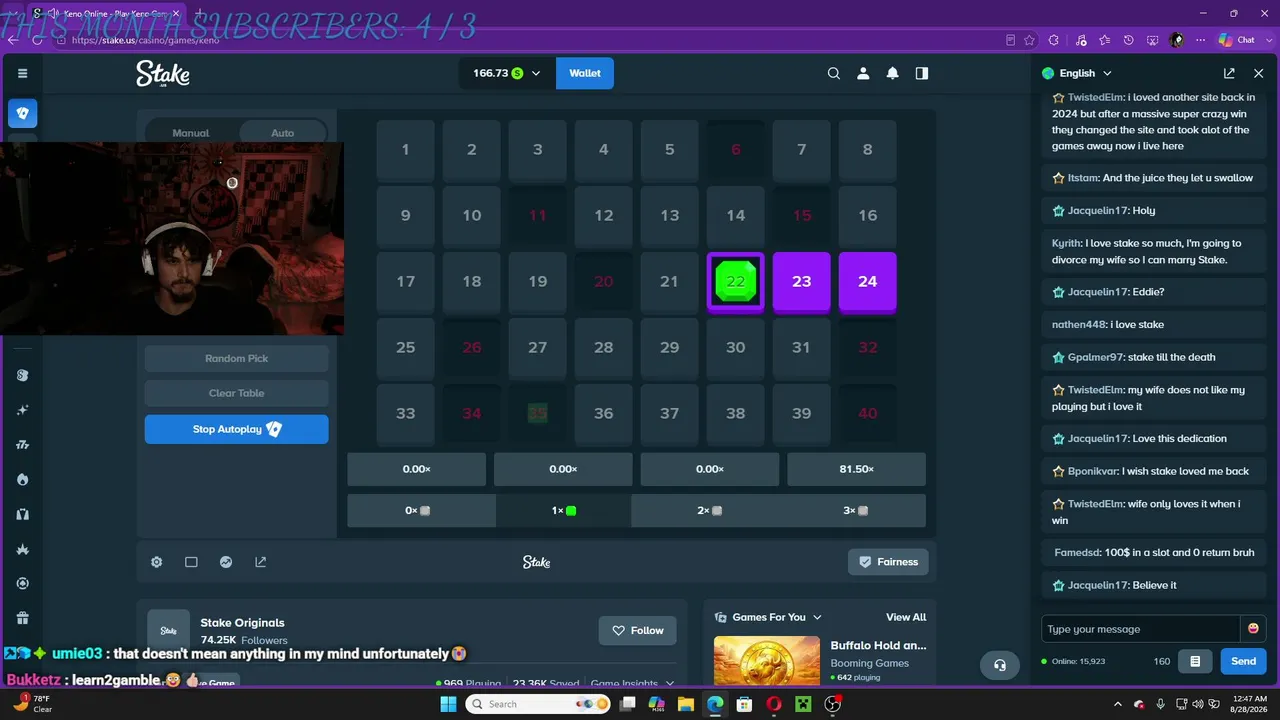The width and height of the screenshot is (1280, 720).
Task: Click the Fairness button
Action: pos(888,562)
